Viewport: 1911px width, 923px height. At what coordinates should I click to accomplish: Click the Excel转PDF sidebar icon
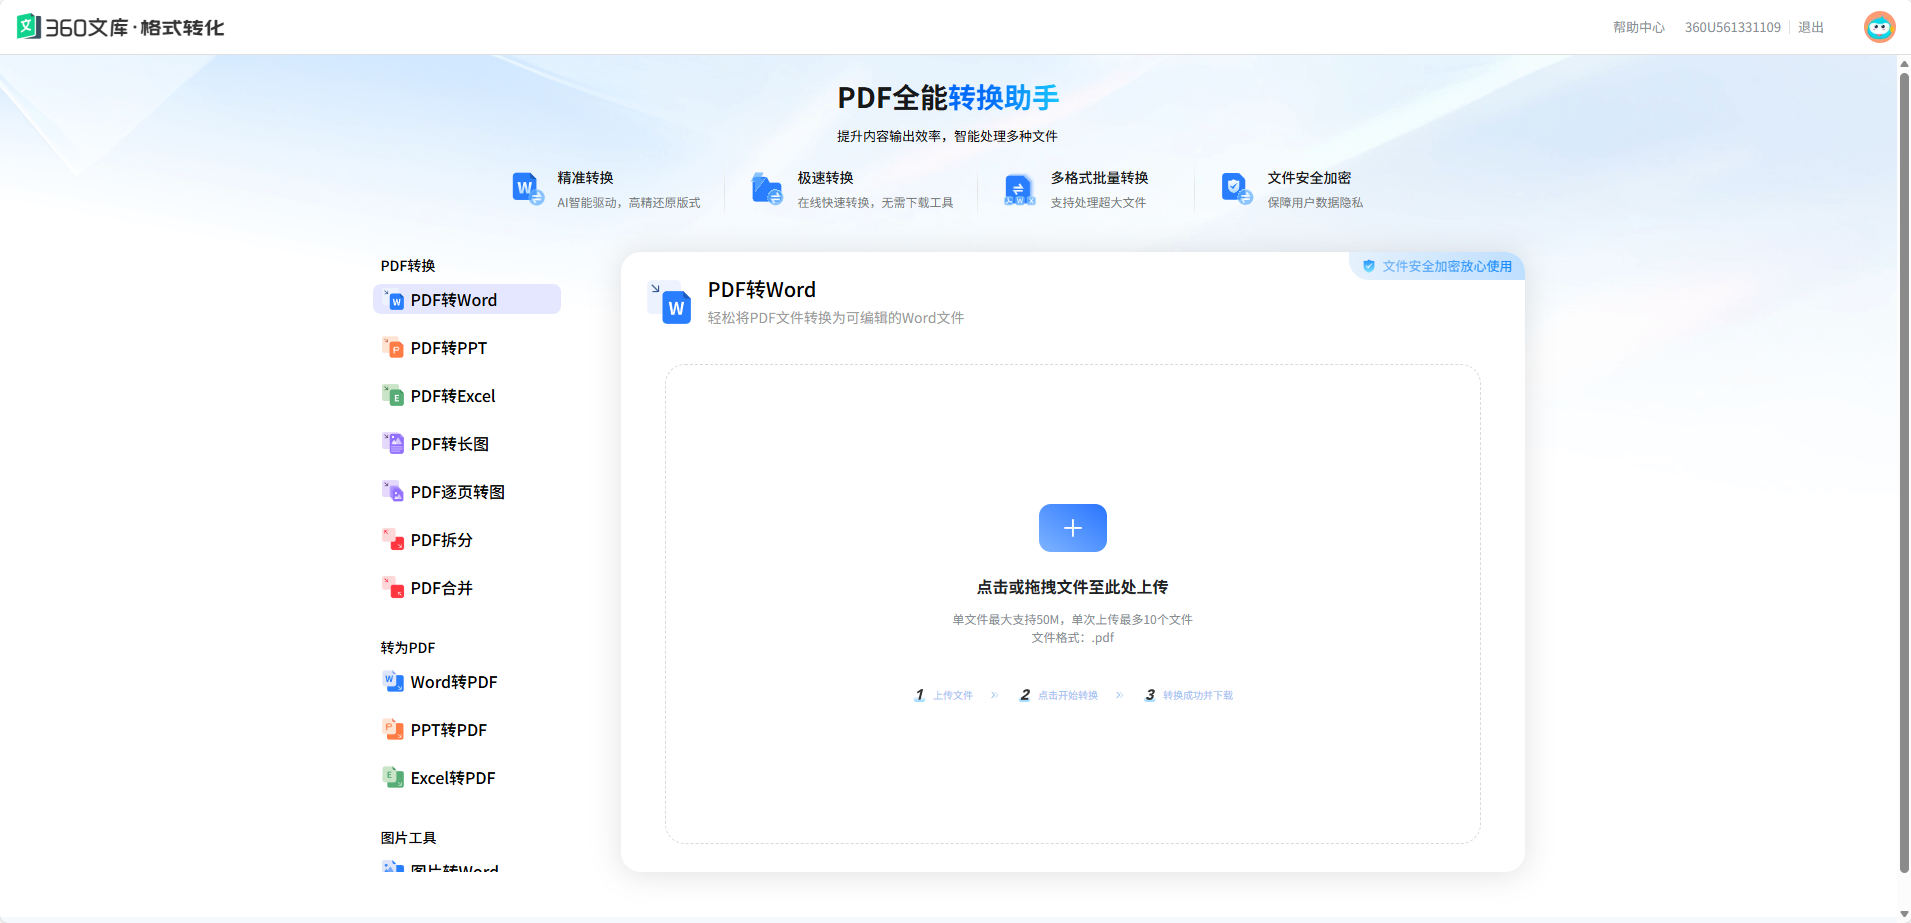(x=394, y=778)
